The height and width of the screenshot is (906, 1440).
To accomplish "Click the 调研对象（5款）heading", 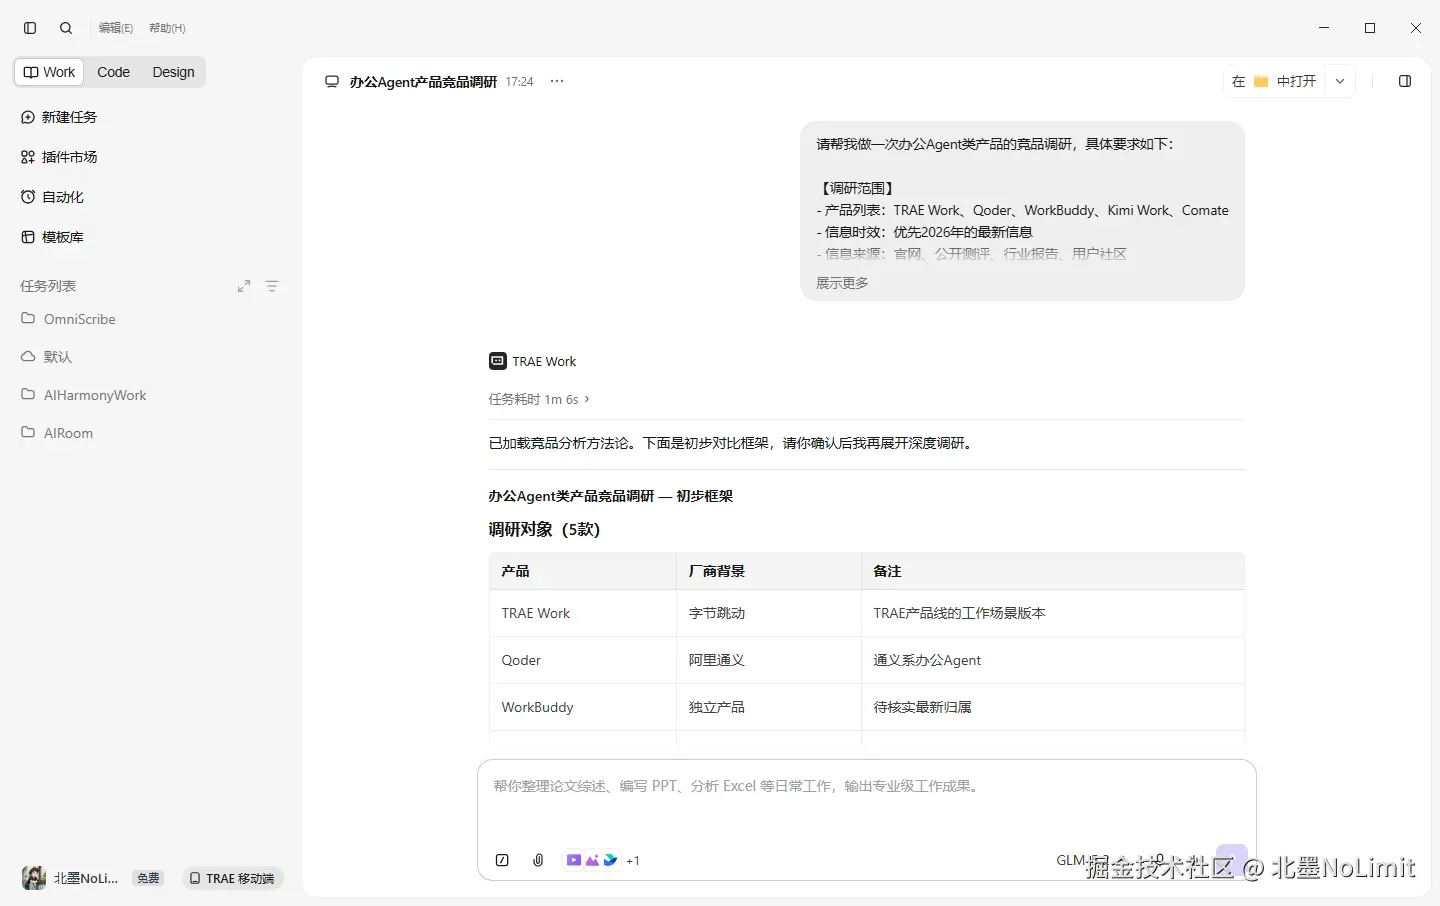I will coord(544,529).
